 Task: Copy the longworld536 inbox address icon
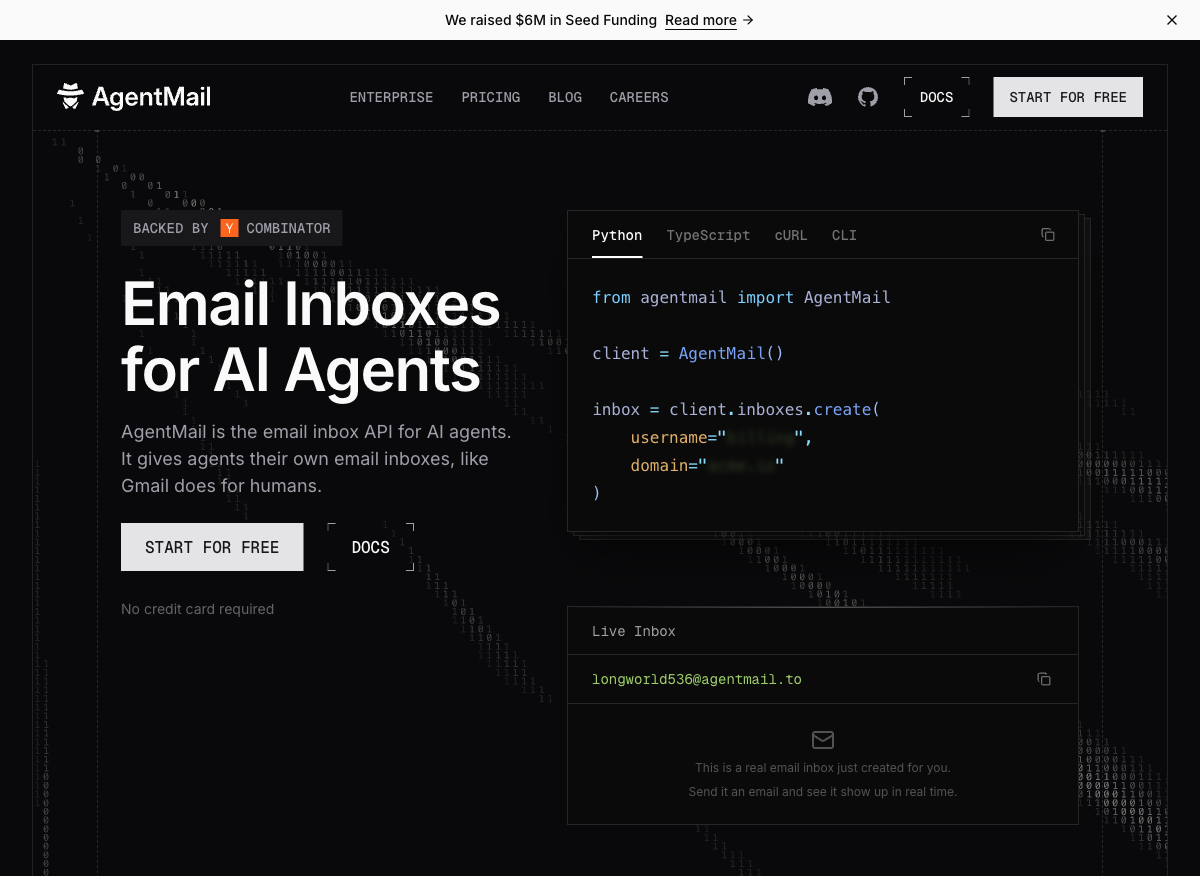(1044, 679)
